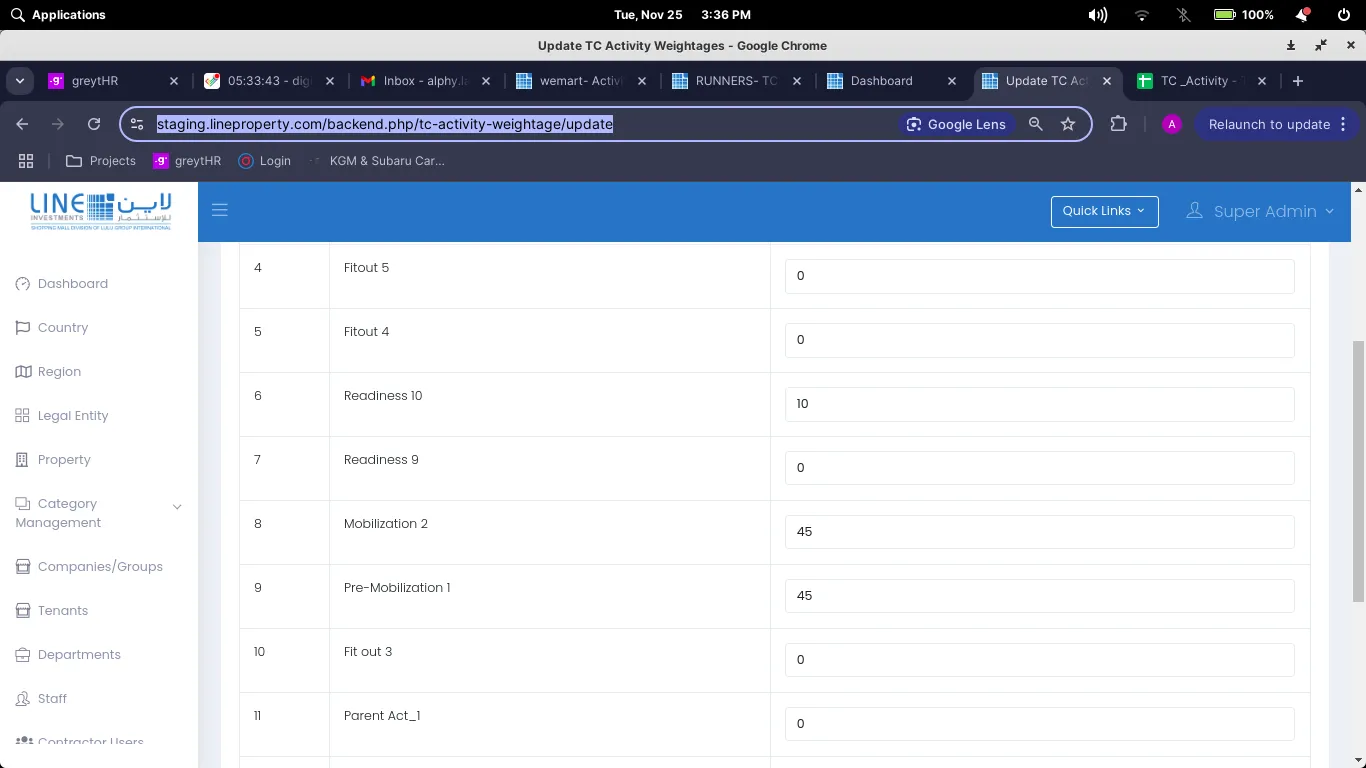This screenshot has width=1366, height=768.
Task: Open the Tenants sidebar link
Action: click(62, 611)
